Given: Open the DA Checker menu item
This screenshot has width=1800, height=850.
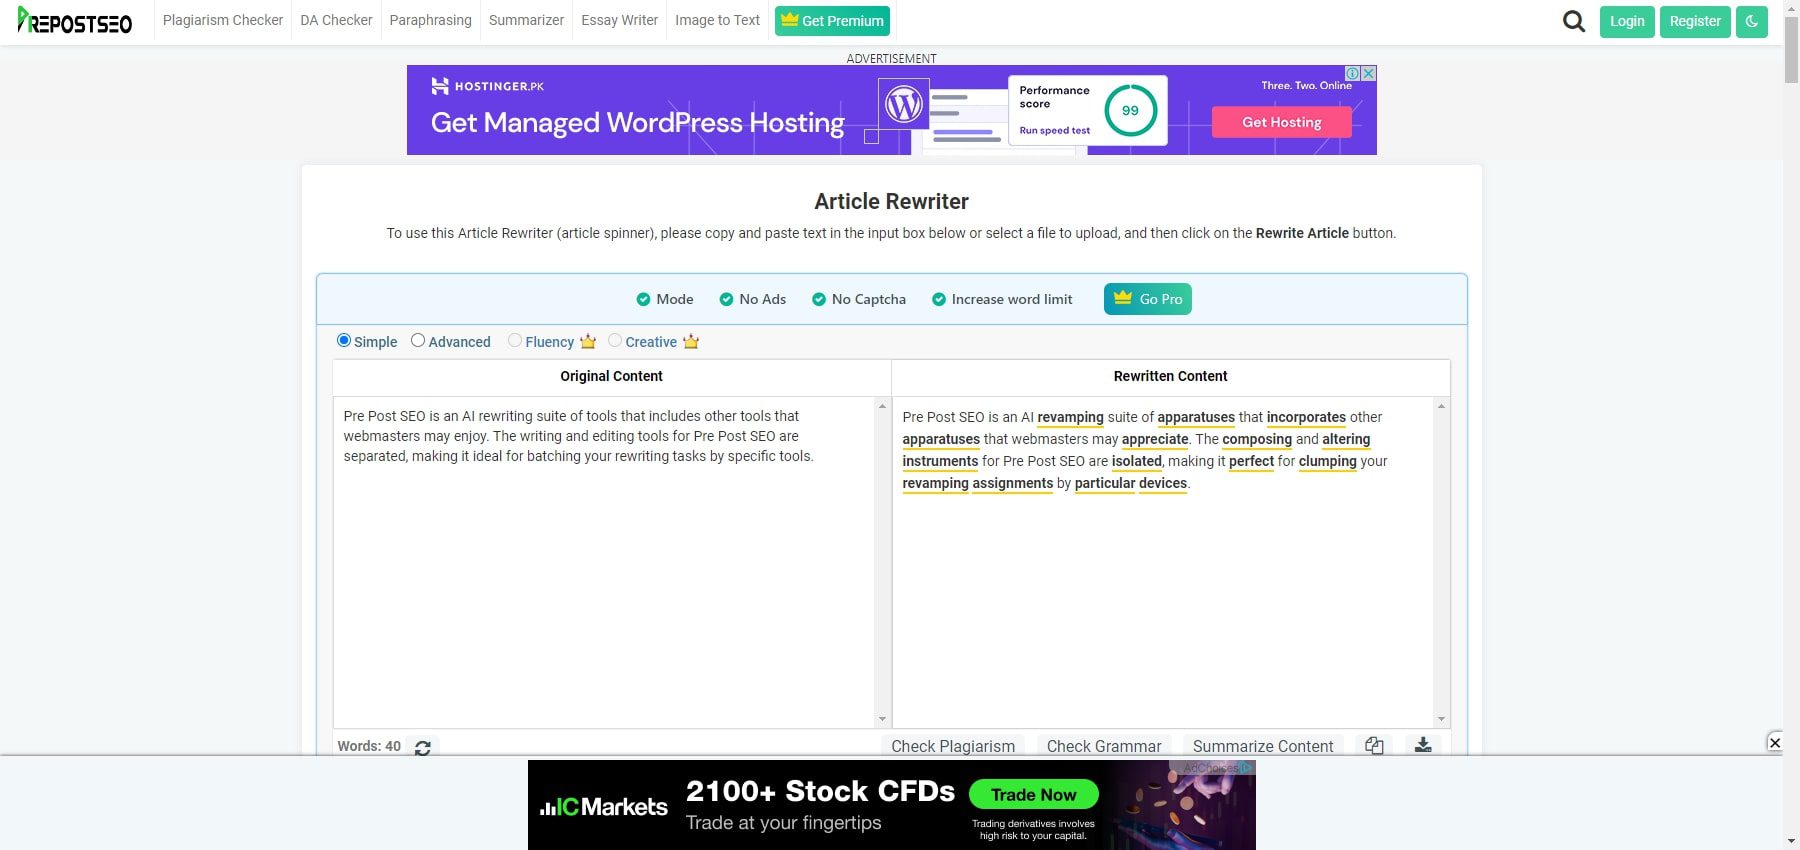Looking at the screenshot, I should 336,20.
